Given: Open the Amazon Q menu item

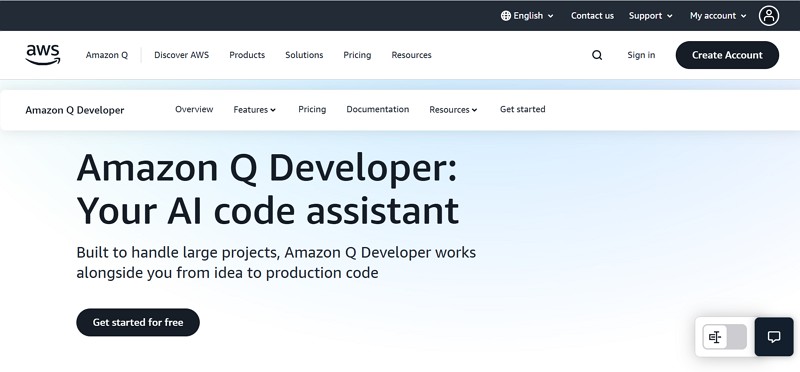Looking at the screenshot, I should (x=107, y=55).
